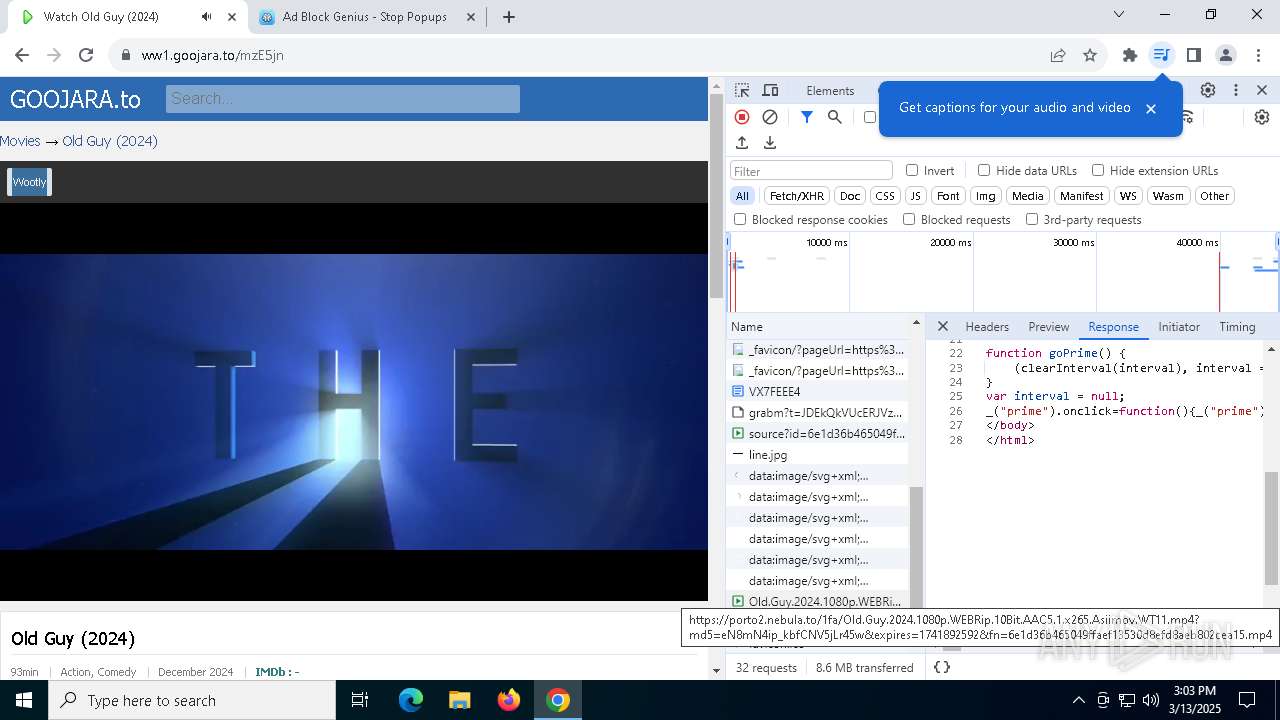Filter requests by Fetch/XHR
The image size is (1280, 720).
coord(797,196)
